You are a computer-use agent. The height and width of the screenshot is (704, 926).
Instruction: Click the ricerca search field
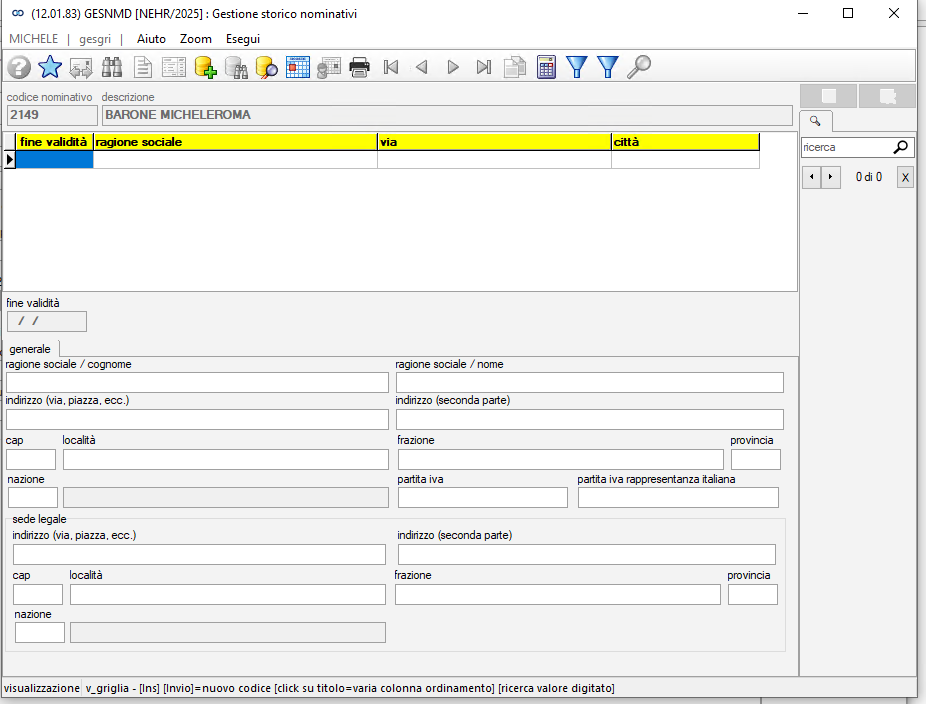(x=846, y=147)
